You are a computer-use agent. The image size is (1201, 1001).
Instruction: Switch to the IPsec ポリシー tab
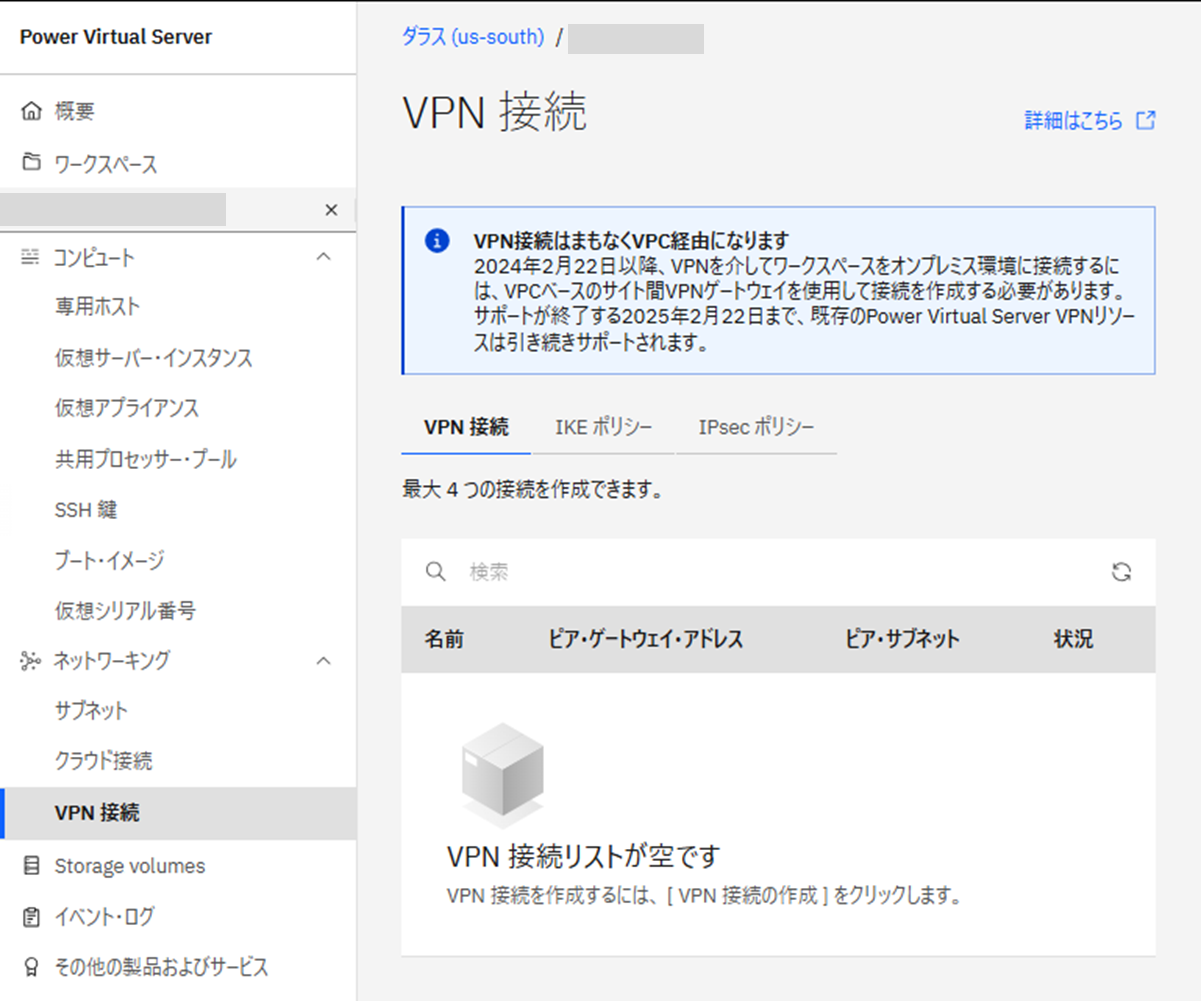(756, 427)
